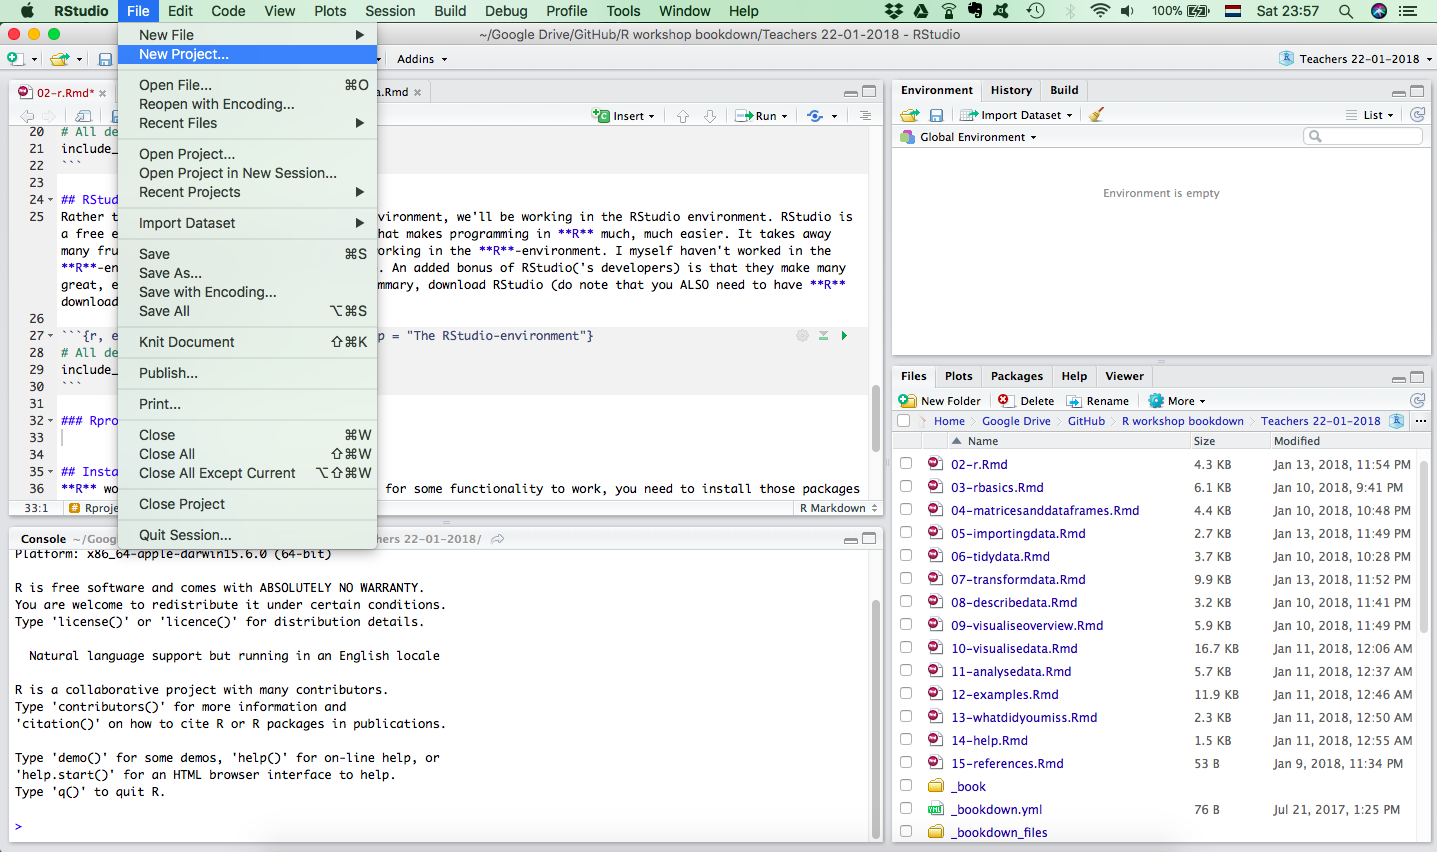Click the go down source editor arrow

pyautogui.click(x=710, y=116)
